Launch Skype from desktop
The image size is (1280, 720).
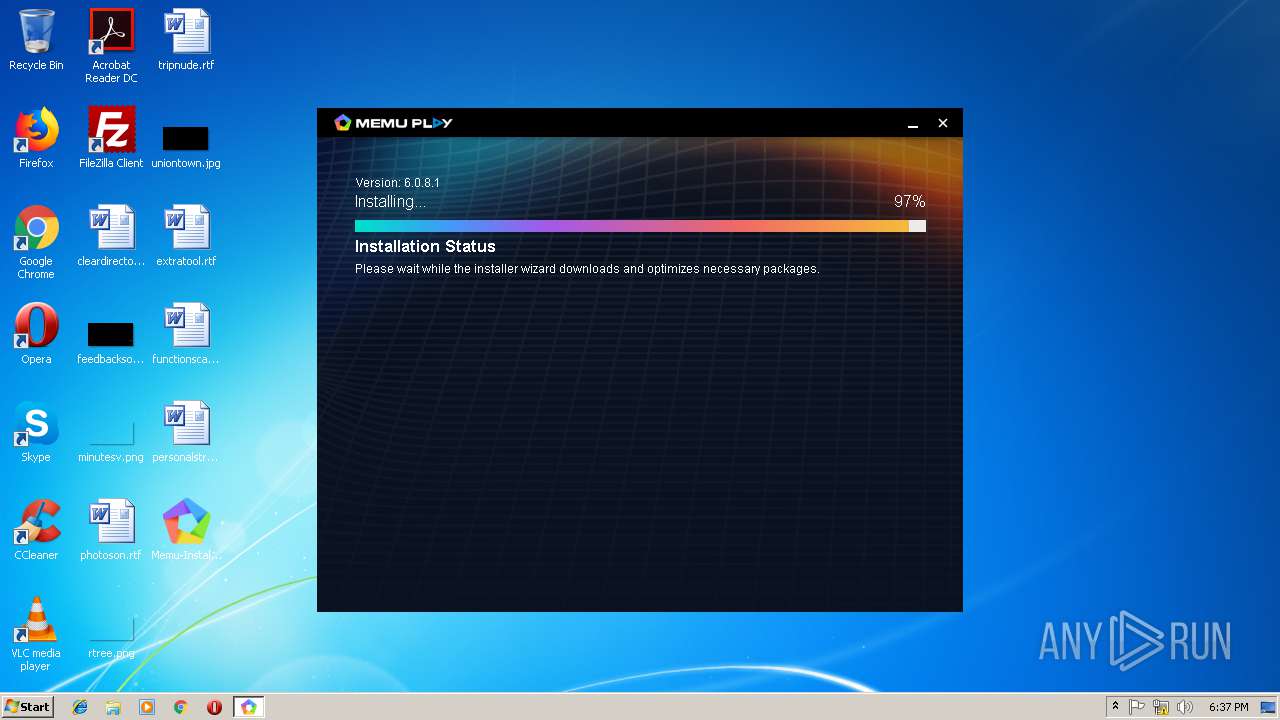tap(36, 432)
